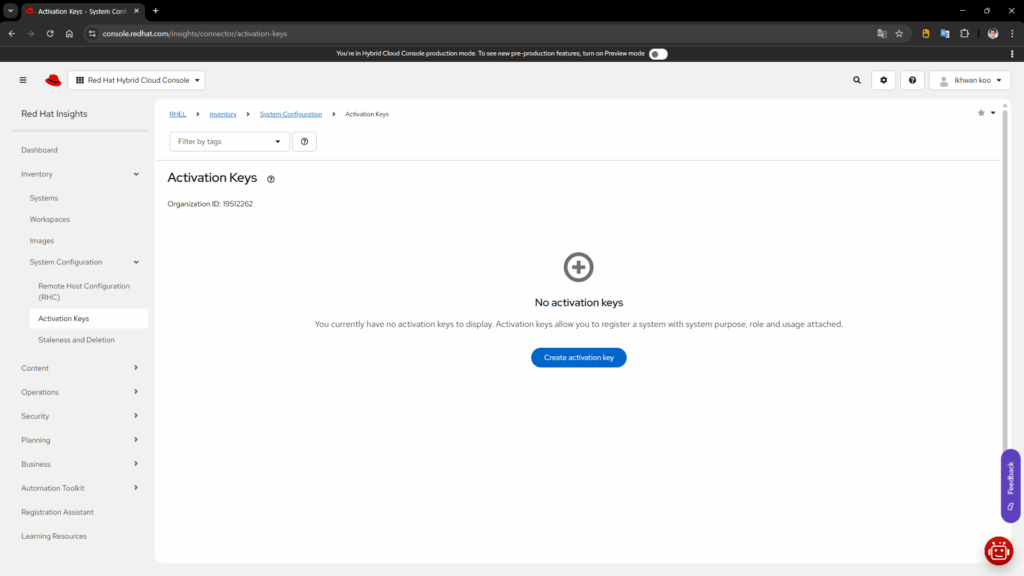The height and width of the screenshot is (576, 1024).
Task: Favorite this page with the star icon
Action: (x=981, y=113)
